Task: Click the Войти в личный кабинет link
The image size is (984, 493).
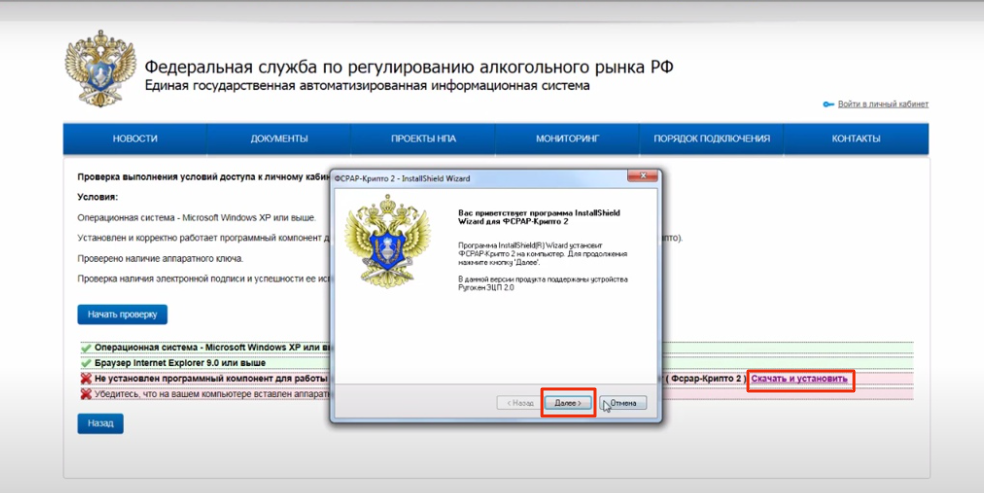Action: [x=883, y=104]
